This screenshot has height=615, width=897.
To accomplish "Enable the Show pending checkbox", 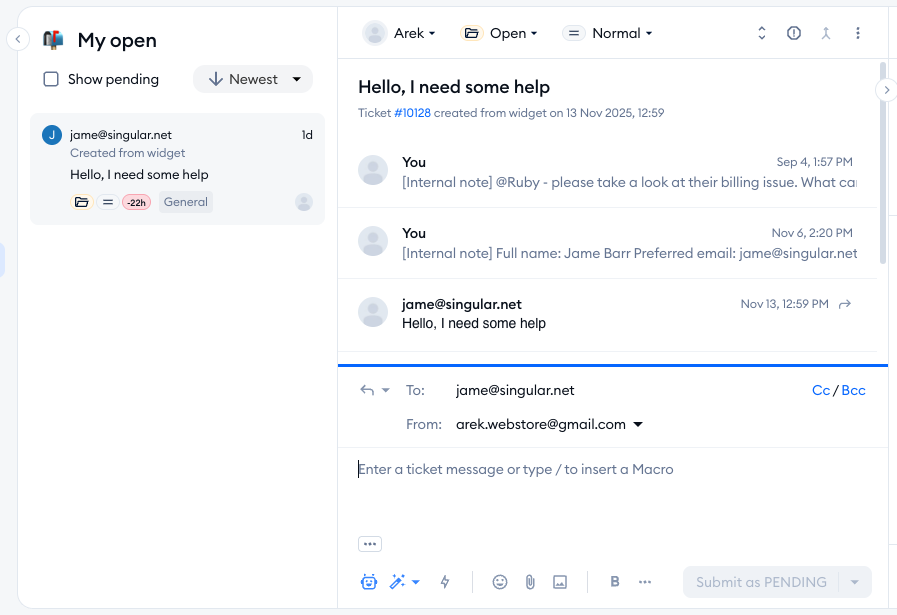I will tap(51, 79).
